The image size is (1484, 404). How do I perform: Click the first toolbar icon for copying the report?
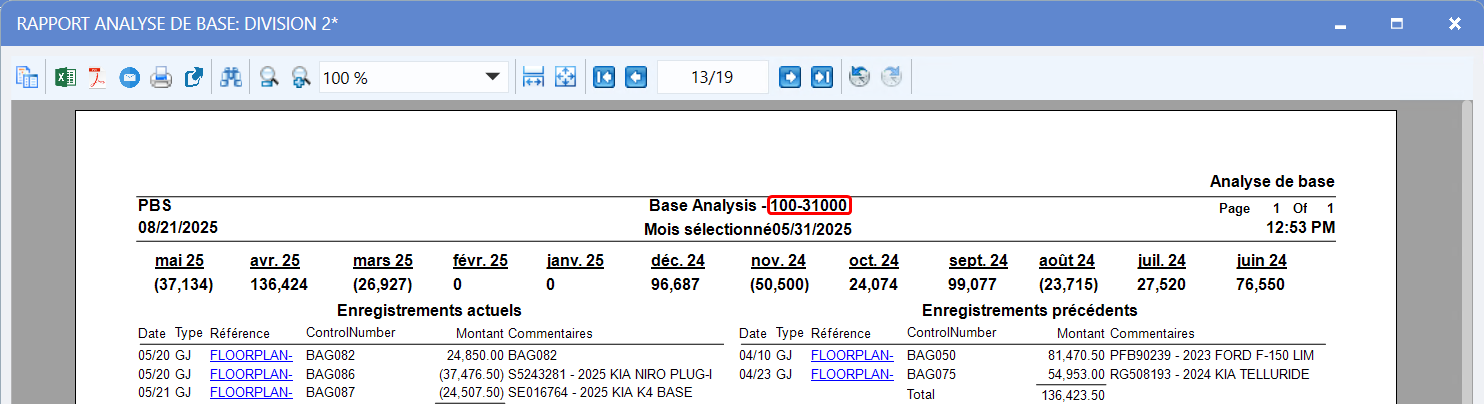pyautogui.click(x=27, y=77)
